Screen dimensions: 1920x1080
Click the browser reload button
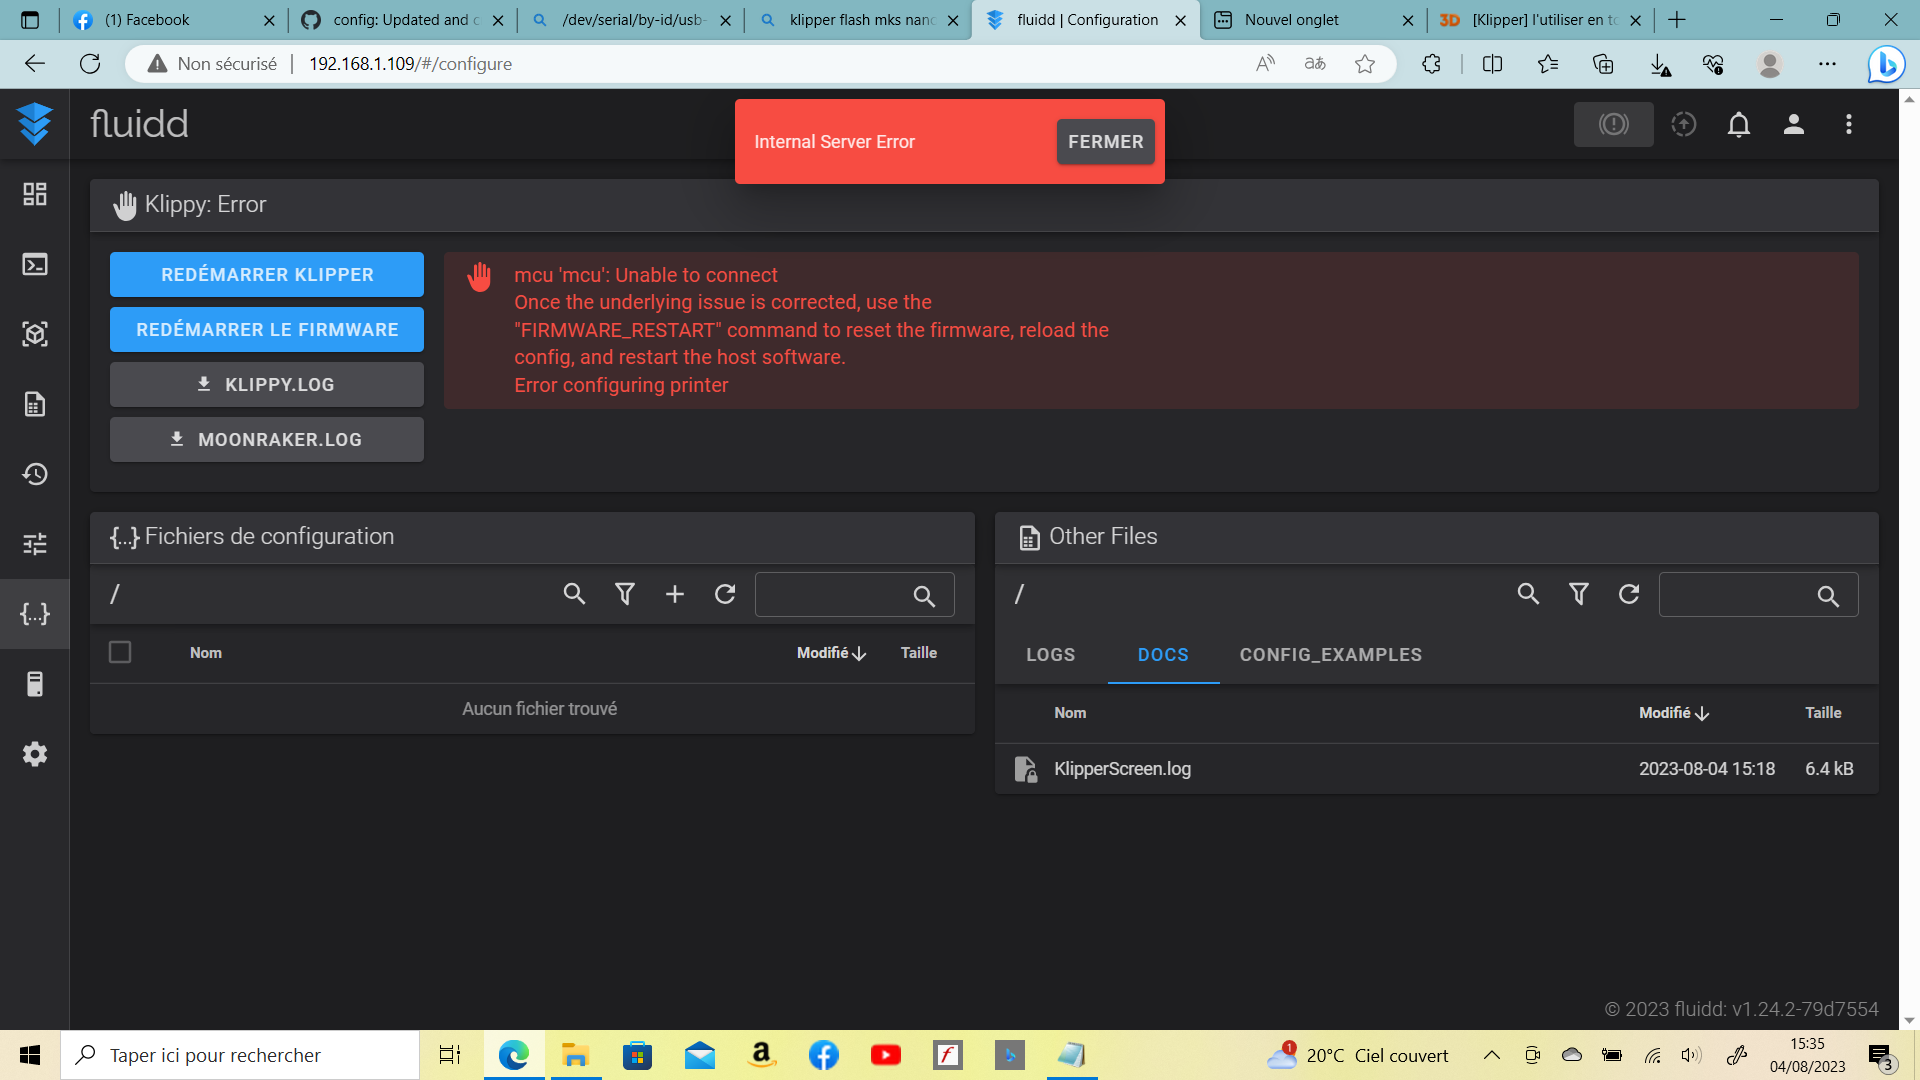(90, 64)
